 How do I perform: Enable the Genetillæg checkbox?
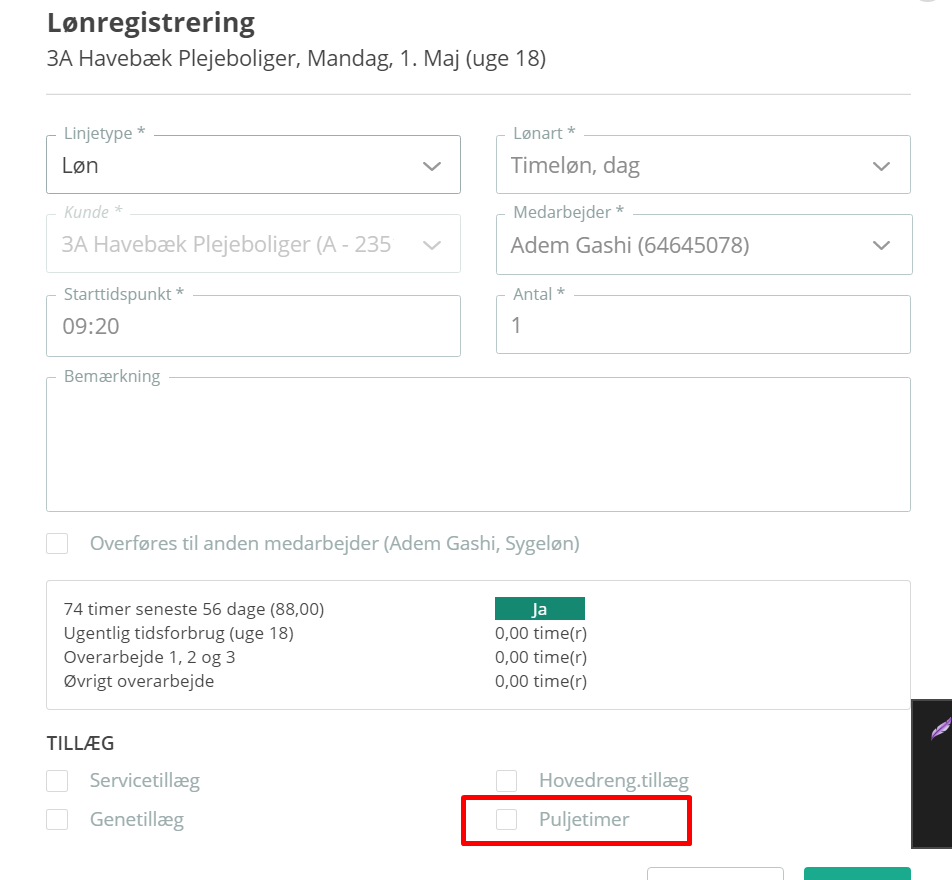tap(57, 820)
